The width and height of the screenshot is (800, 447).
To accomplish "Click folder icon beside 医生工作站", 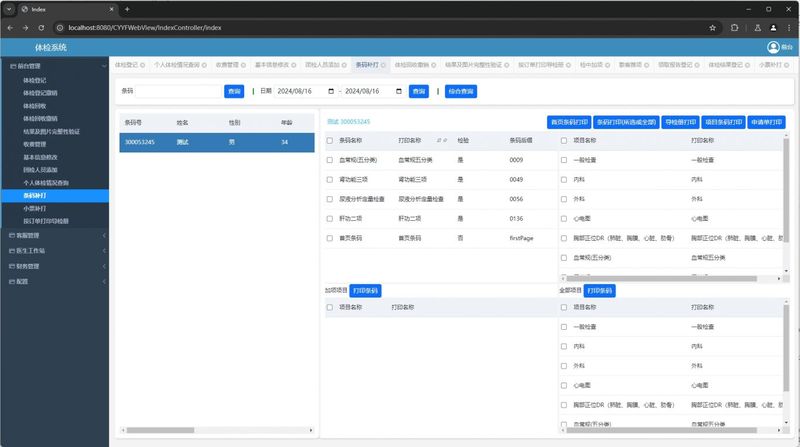I will (x=12, y=251).
